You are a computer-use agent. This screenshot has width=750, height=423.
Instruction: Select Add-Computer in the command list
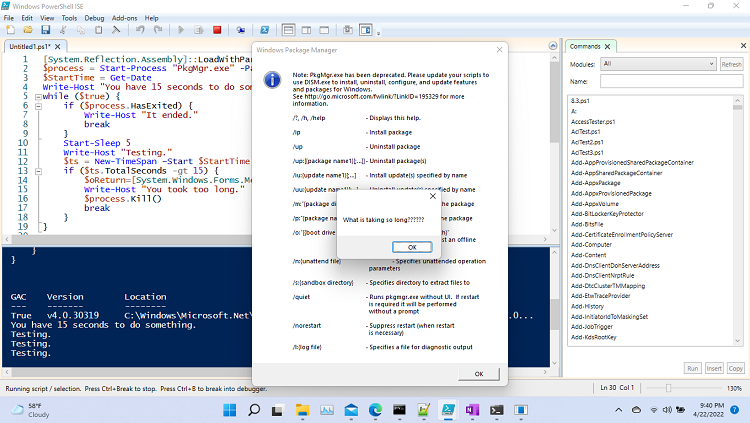tap(591, 245)
